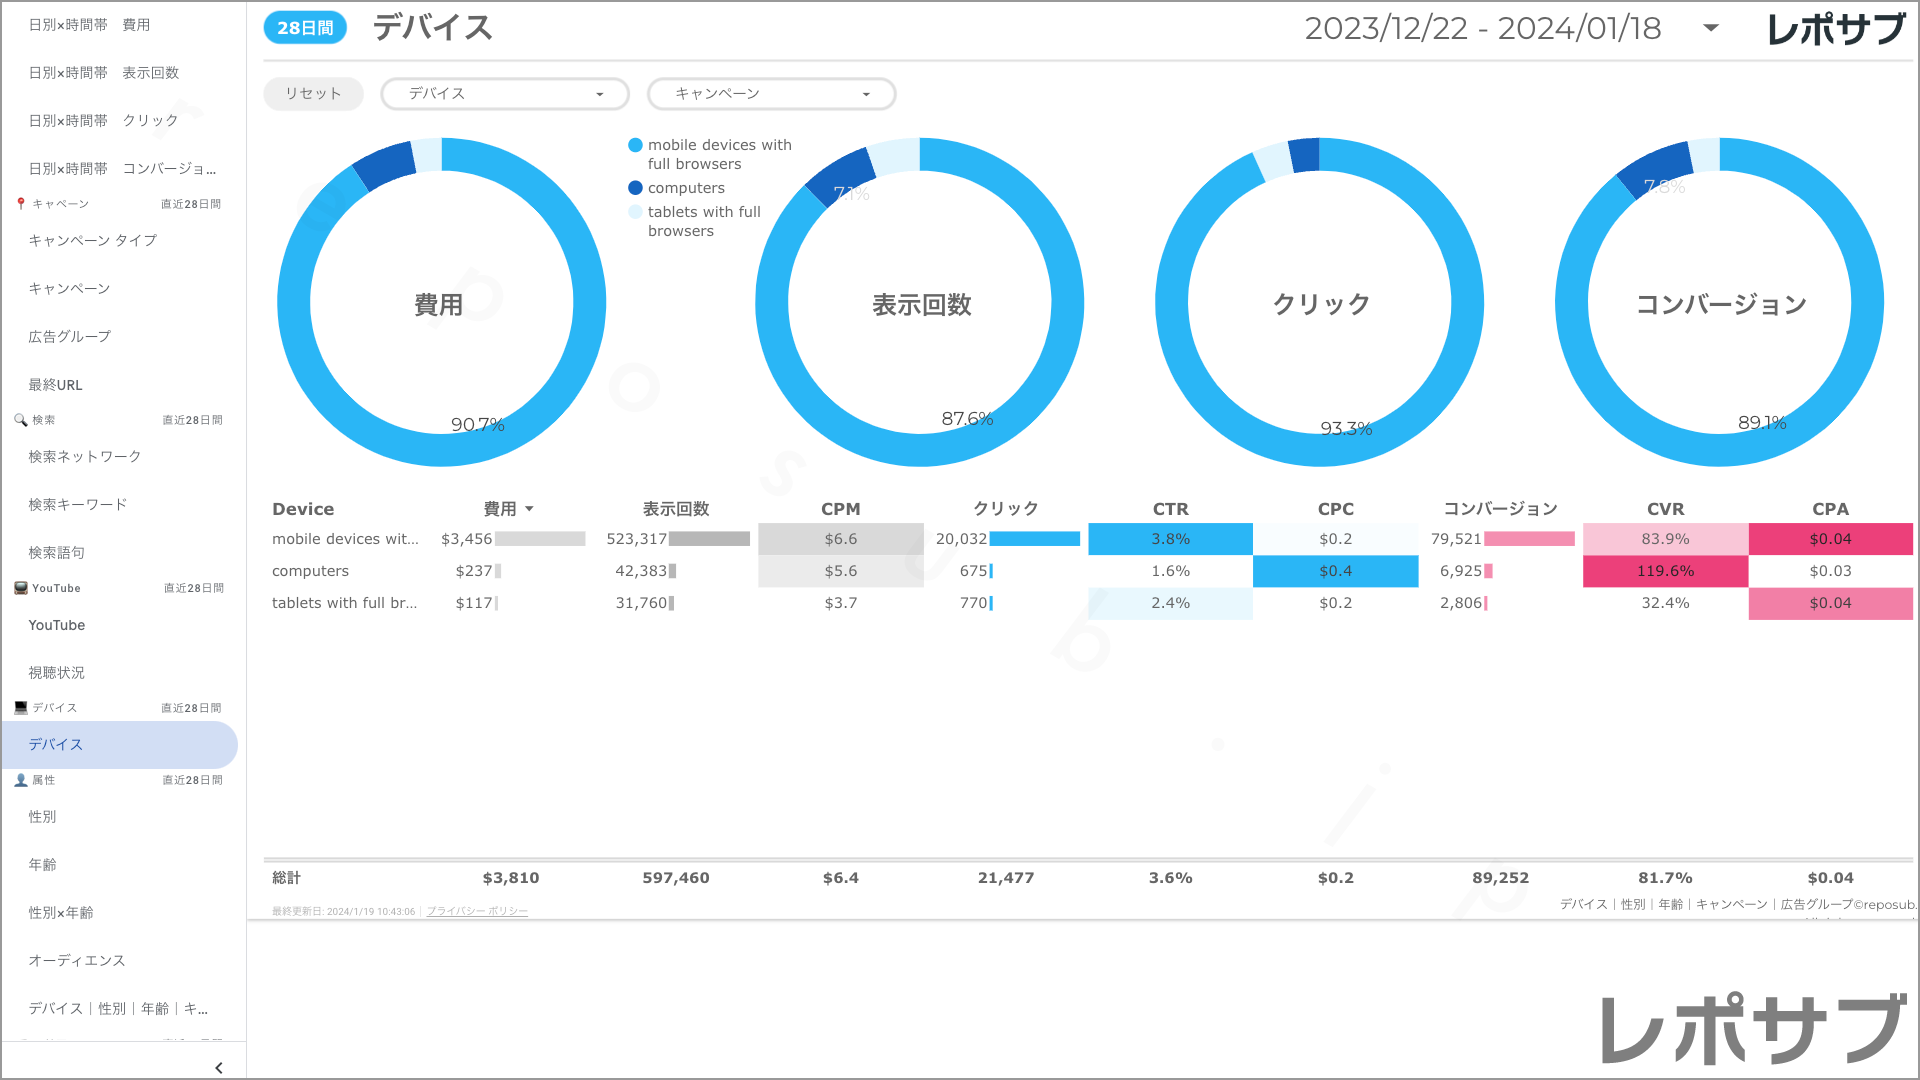
Task: Click the CVR column header
Action: coord(1665,509)
